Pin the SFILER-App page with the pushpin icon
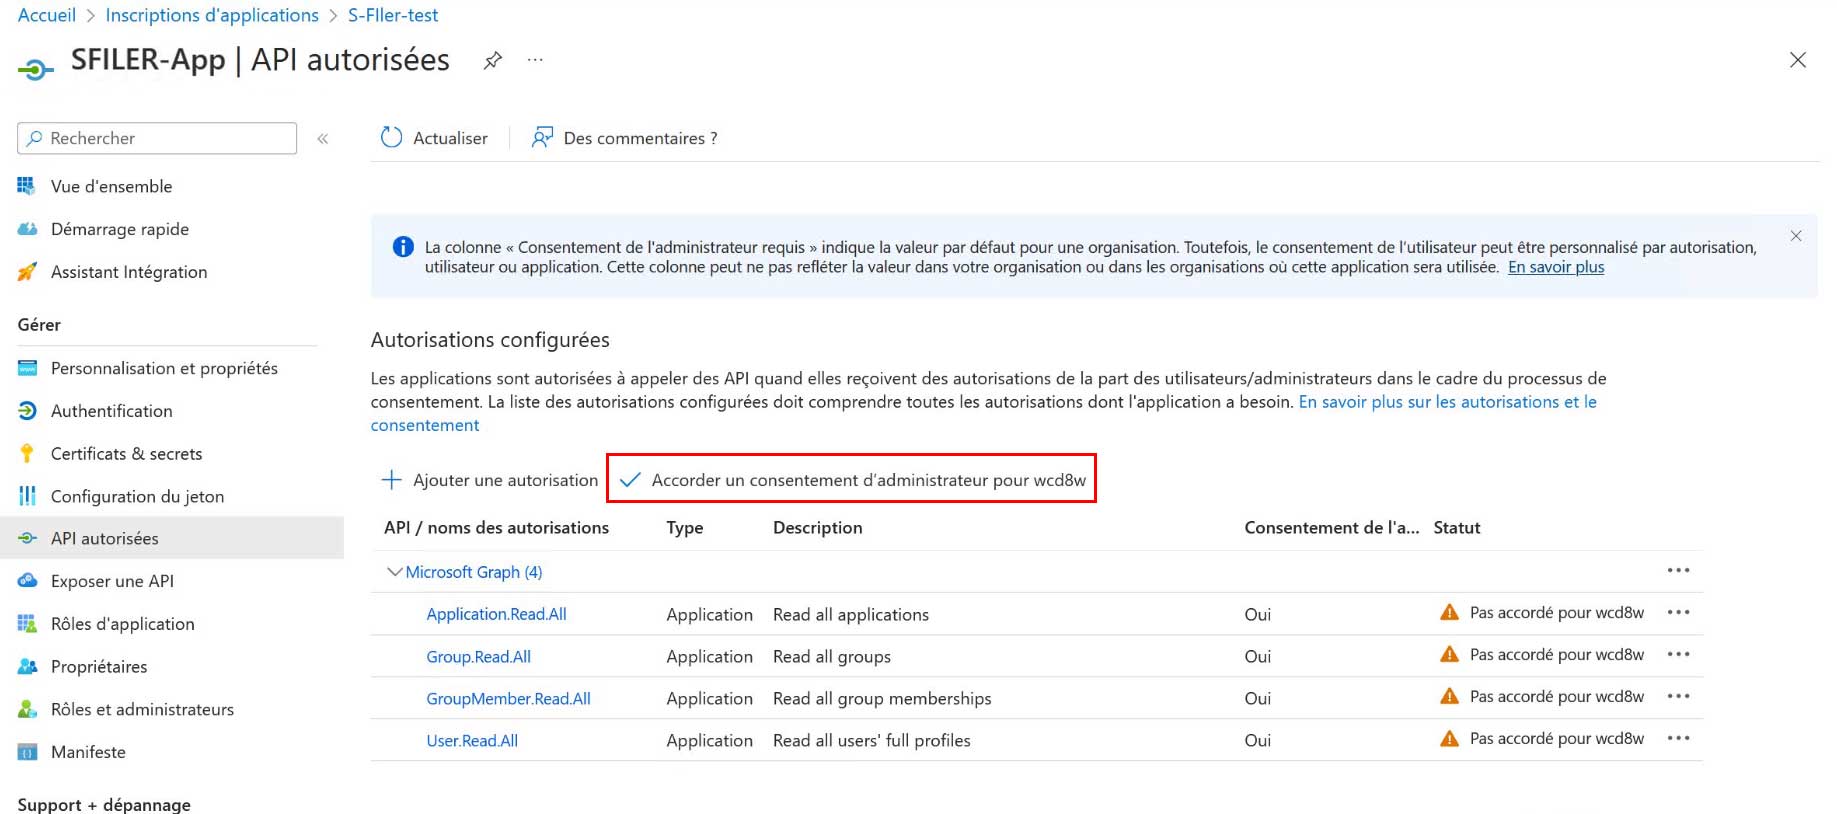 click(x=492, y=61)
